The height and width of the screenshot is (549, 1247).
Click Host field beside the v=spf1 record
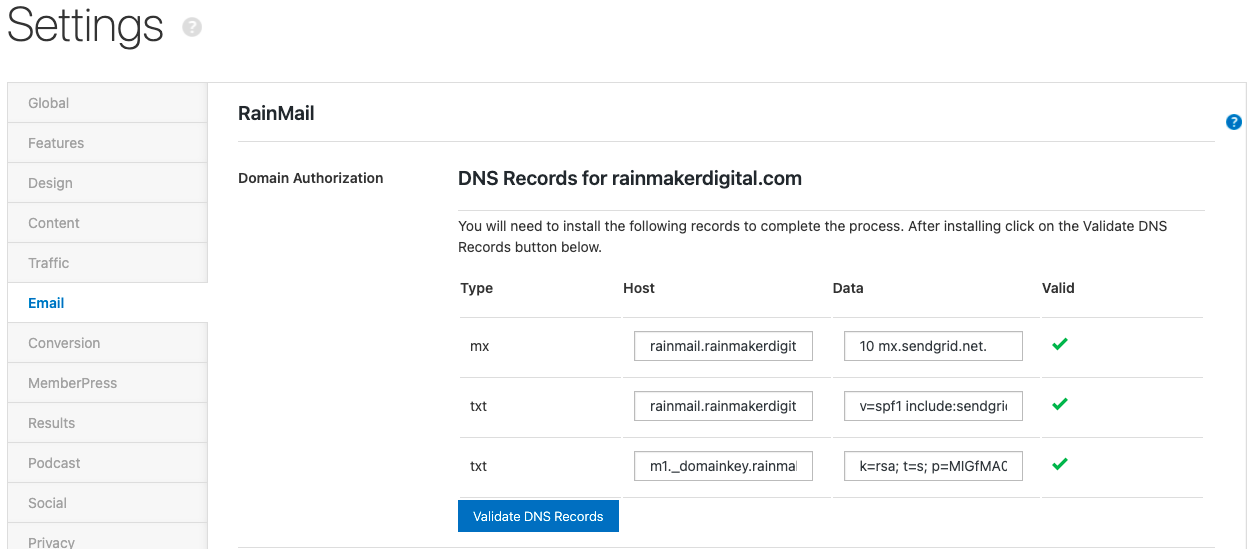click(723, 406)
